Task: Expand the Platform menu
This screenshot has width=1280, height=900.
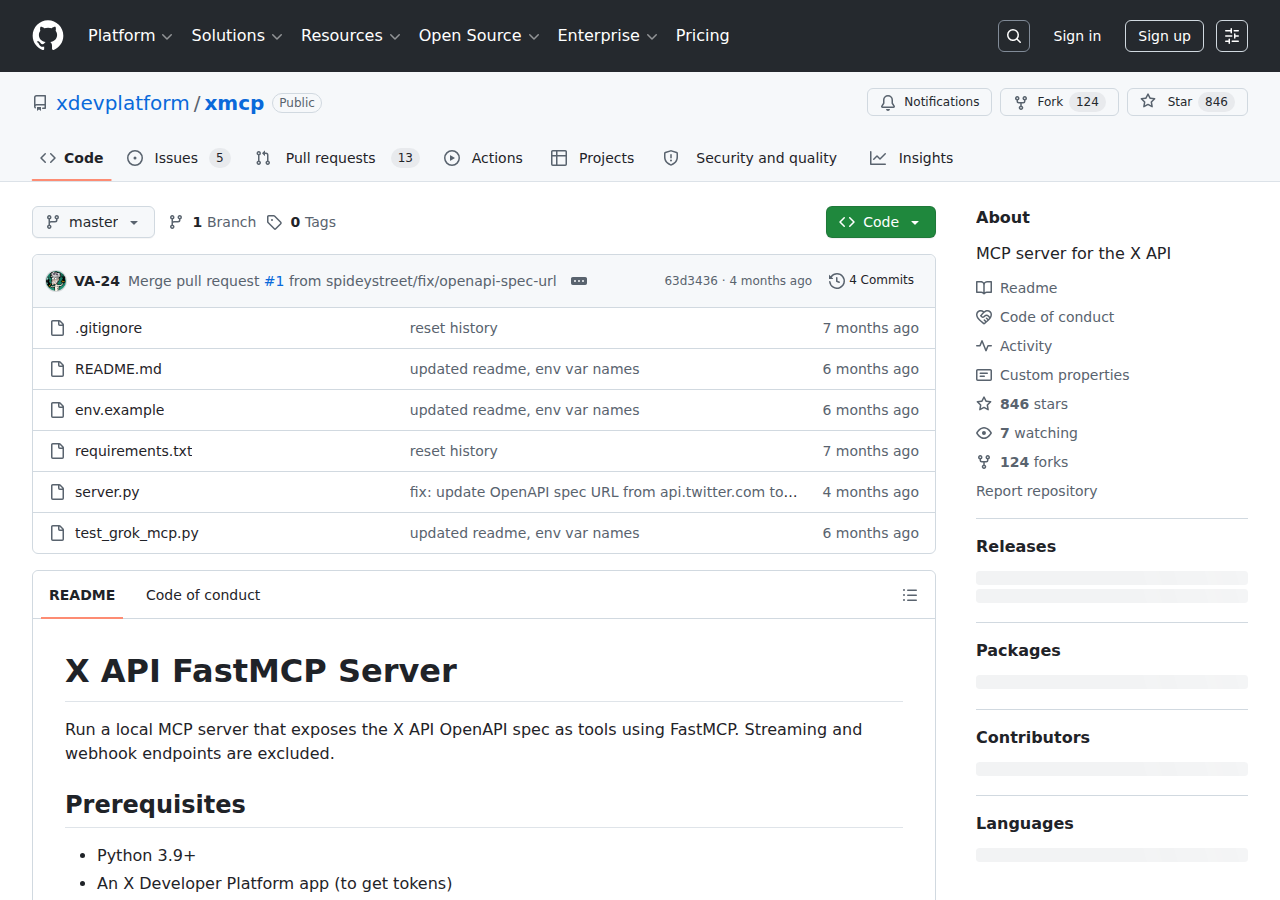Action: coord(130,36)
